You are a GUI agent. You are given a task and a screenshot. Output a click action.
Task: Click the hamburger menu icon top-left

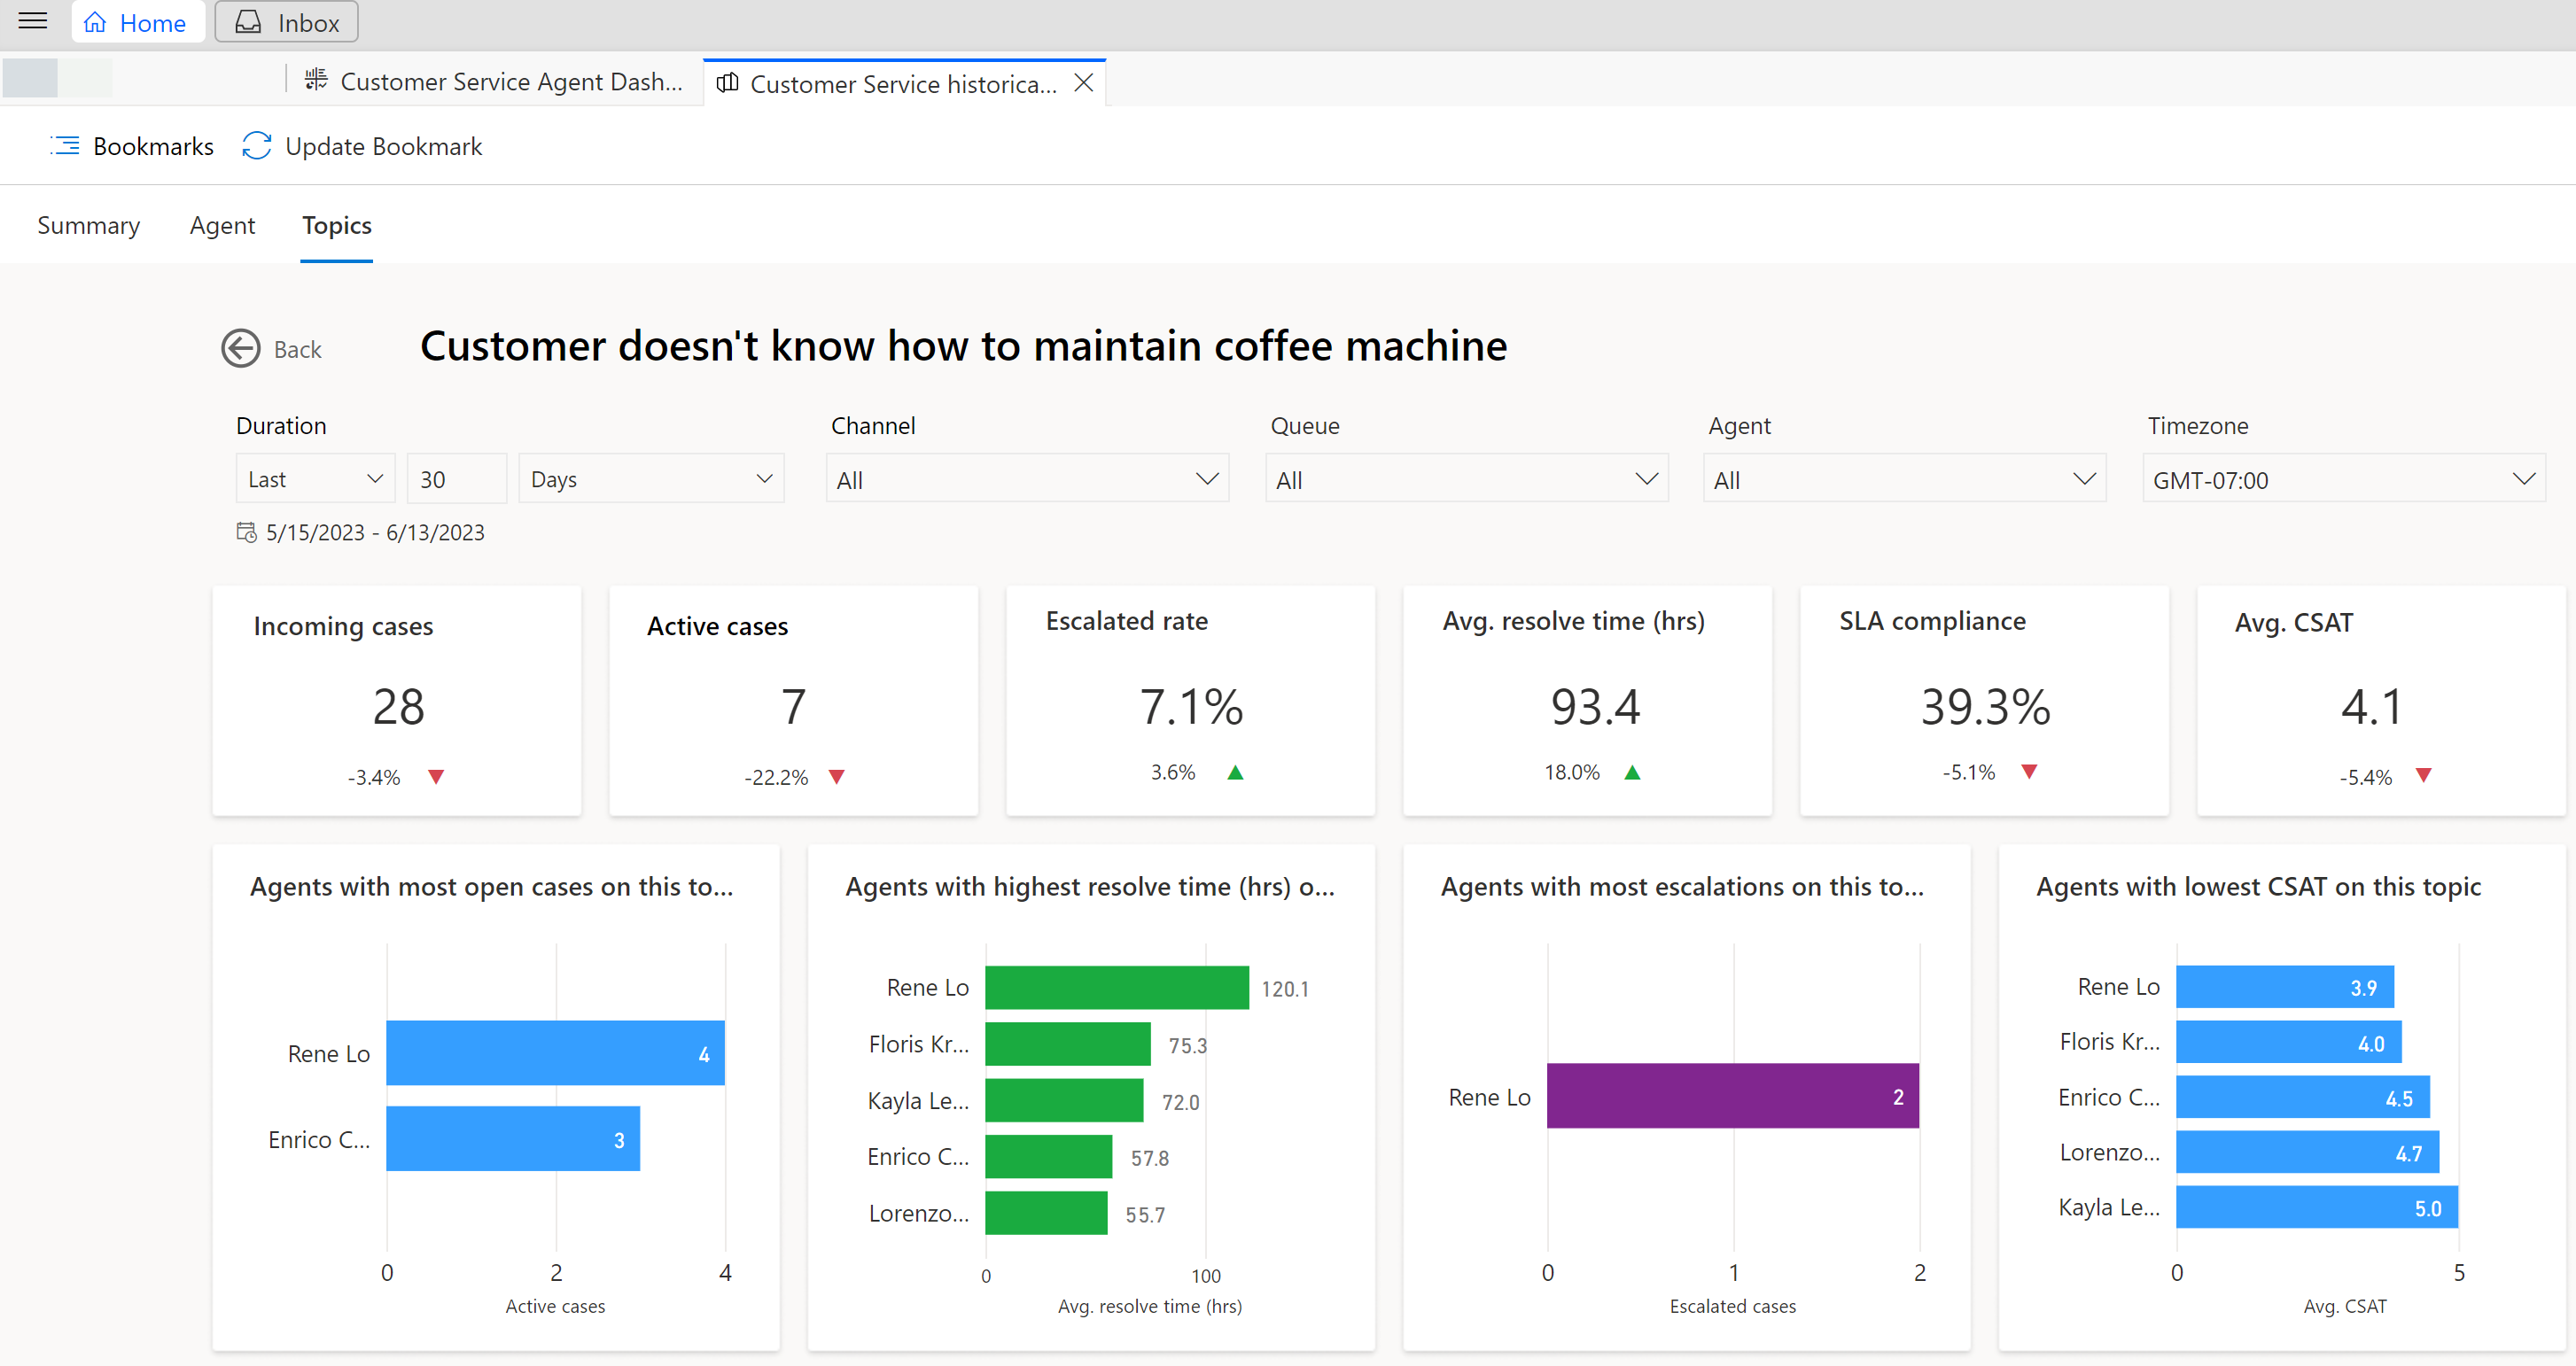click(x=33, y=20)
